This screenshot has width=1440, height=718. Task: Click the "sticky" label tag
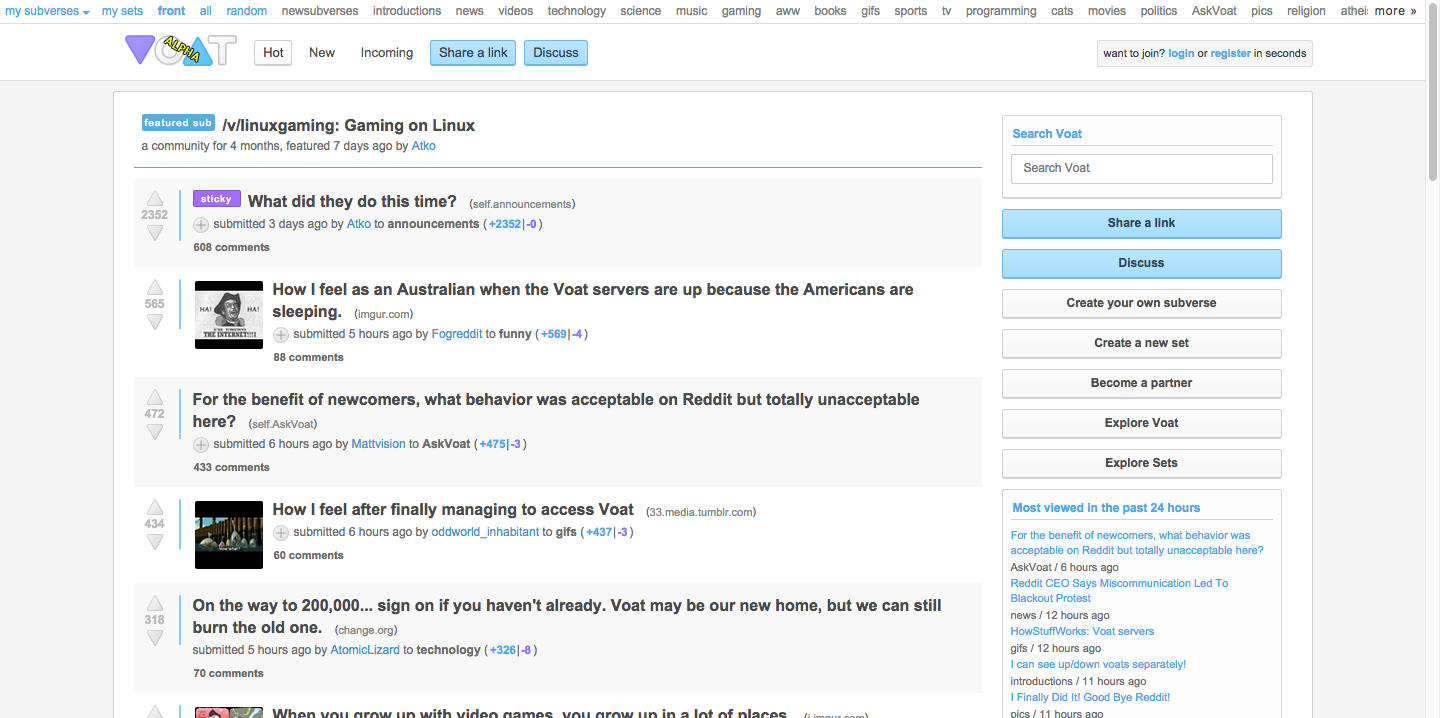tap(217, 199)
